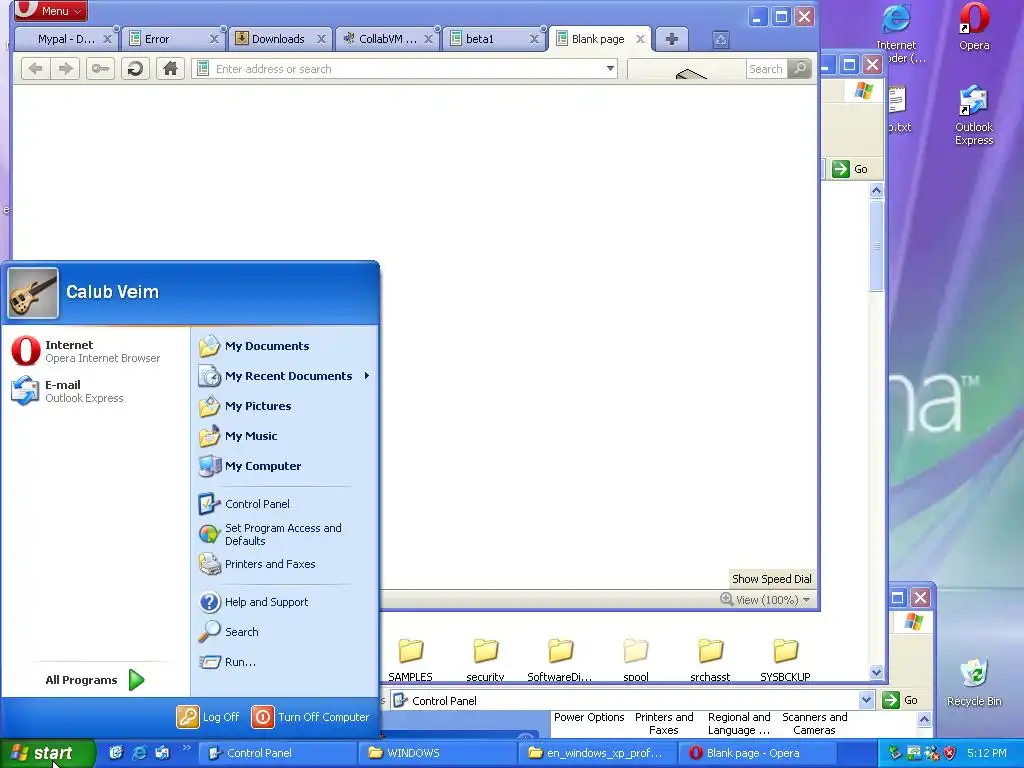Click the Show Speed Dial button

(x=772, y=579)
